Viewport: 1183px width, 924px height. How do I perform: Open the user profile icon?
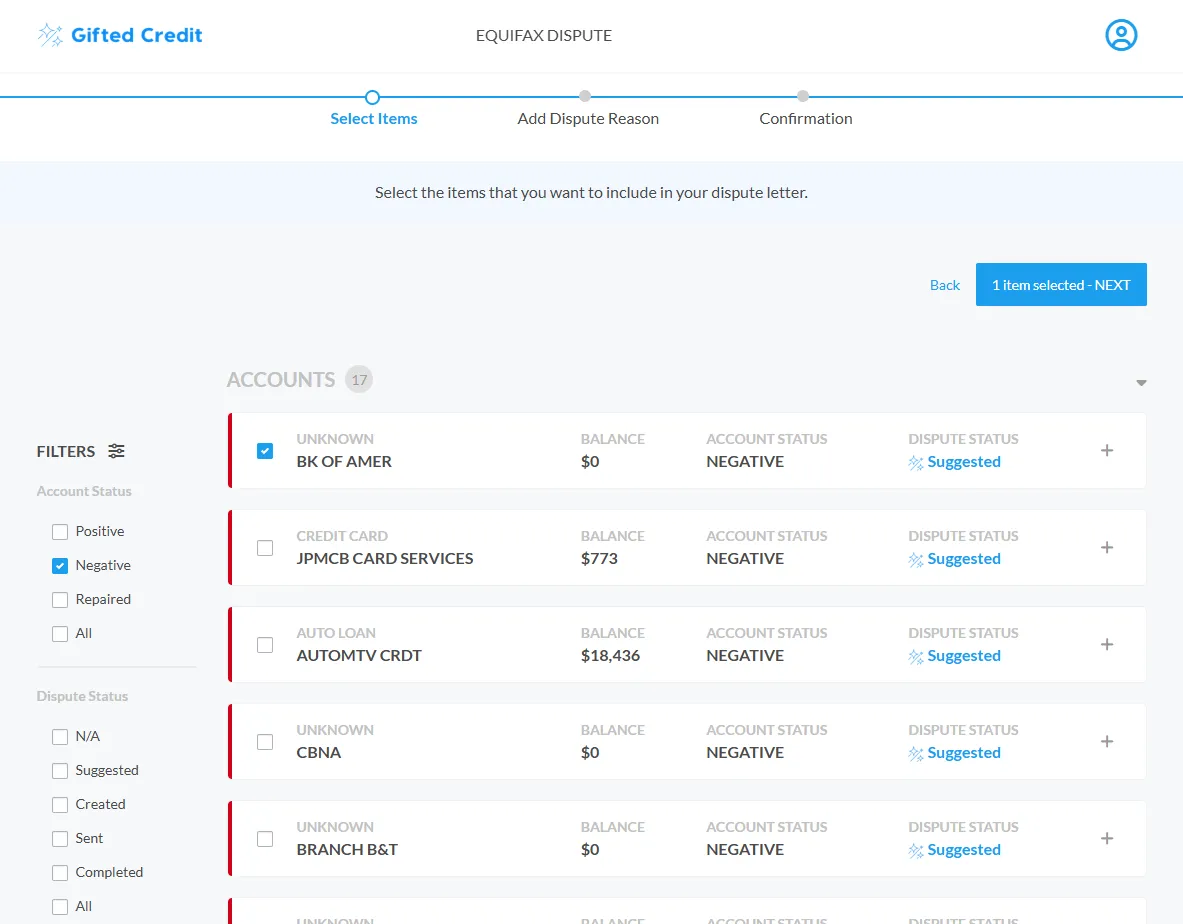coord(1121,35)
